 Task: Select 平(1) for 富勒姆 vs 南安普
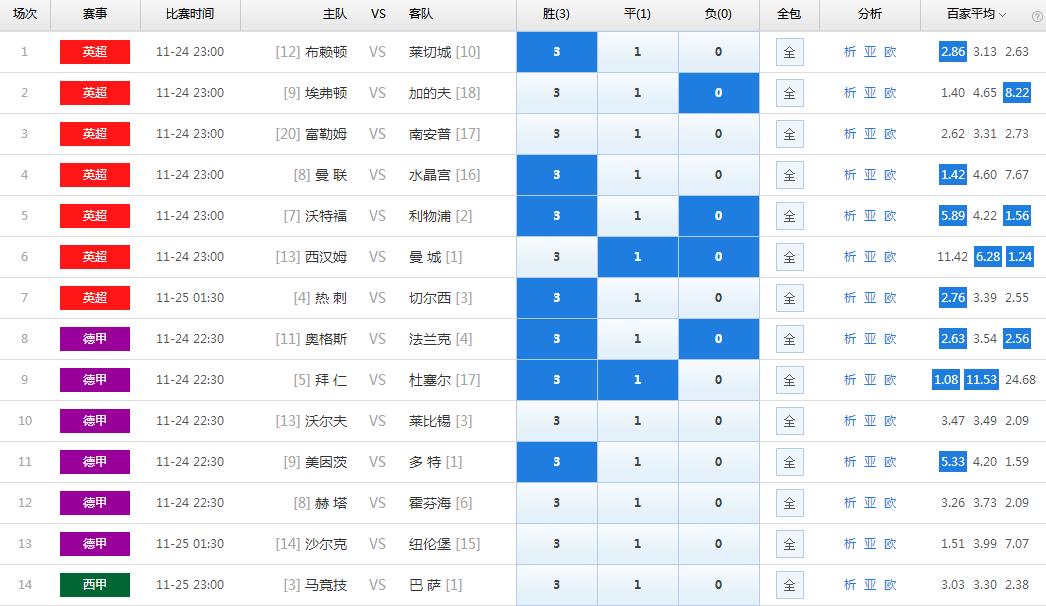(x=638, y=134)
